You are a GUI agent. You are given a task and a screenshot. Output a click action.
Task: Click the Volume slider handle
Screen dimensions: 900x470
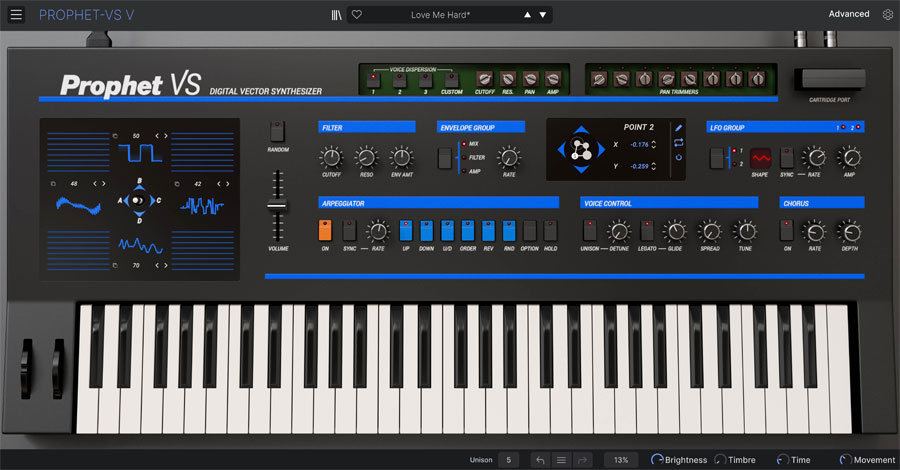277,205
